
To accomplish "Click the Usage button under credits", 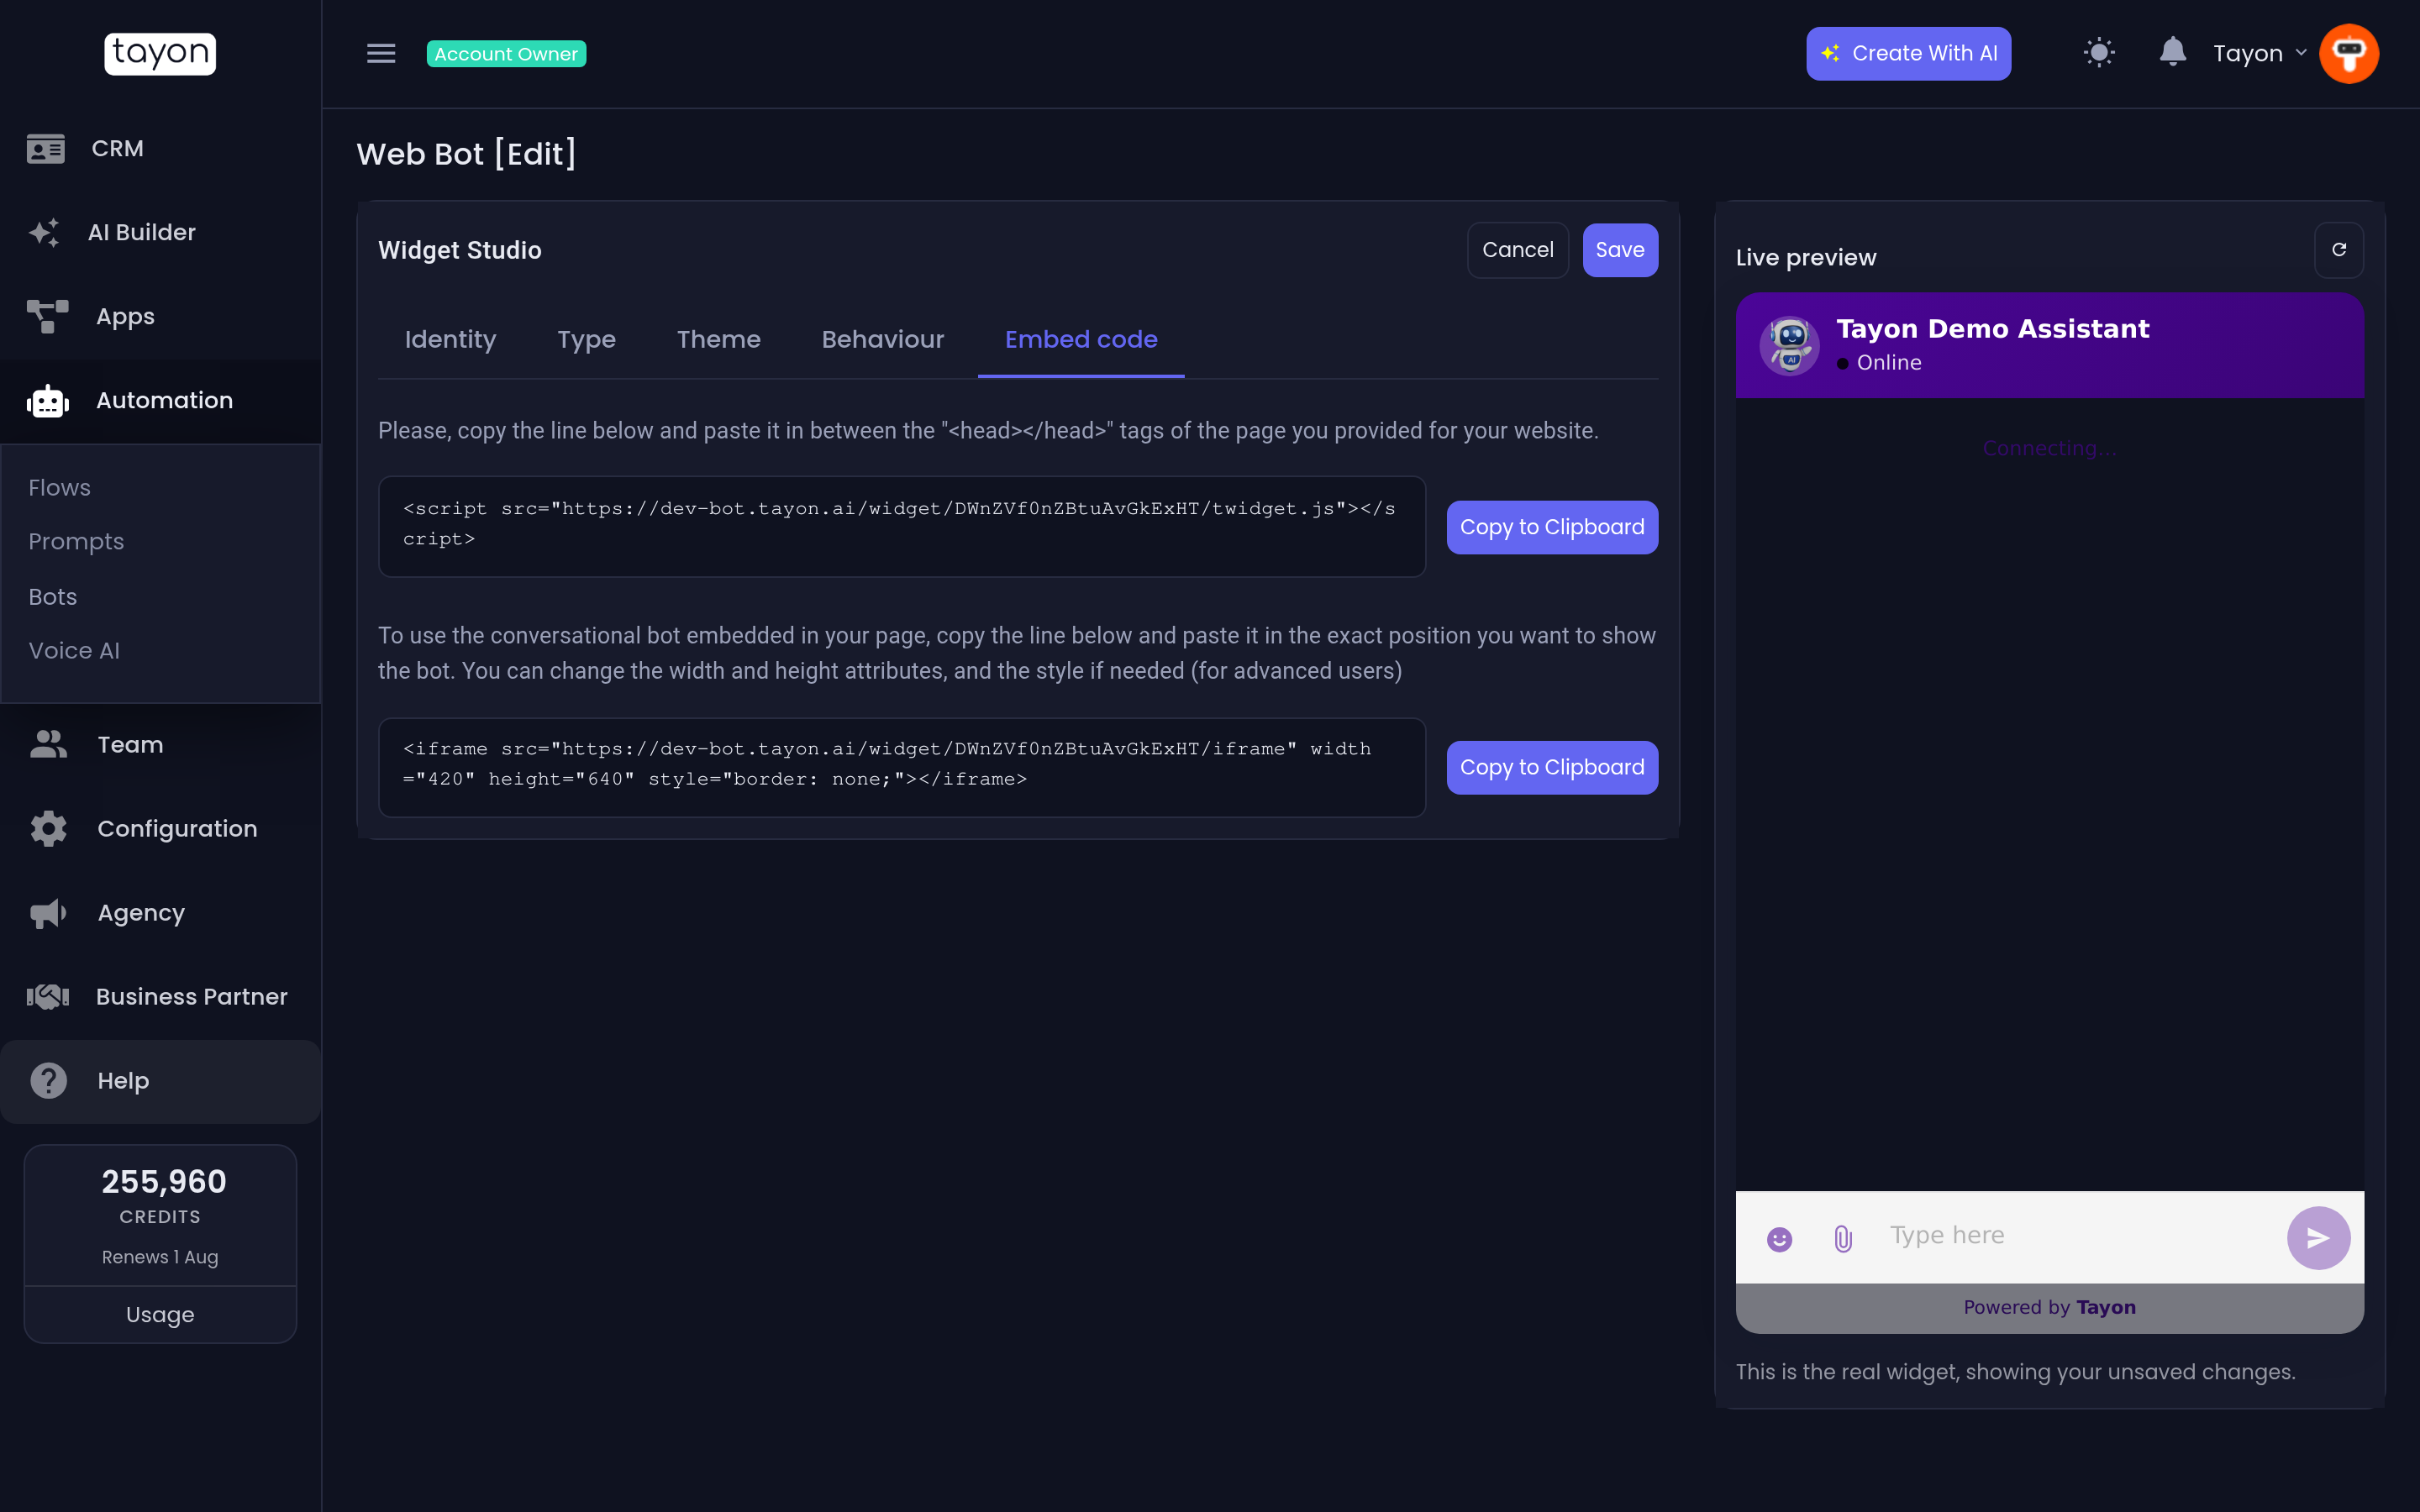I will point(160,1314).
